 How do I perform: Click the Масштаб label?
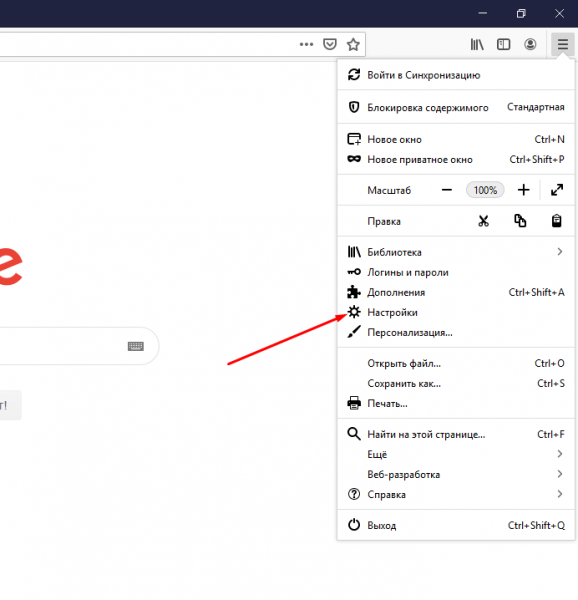pyautogui.click(x=389, y=190)
